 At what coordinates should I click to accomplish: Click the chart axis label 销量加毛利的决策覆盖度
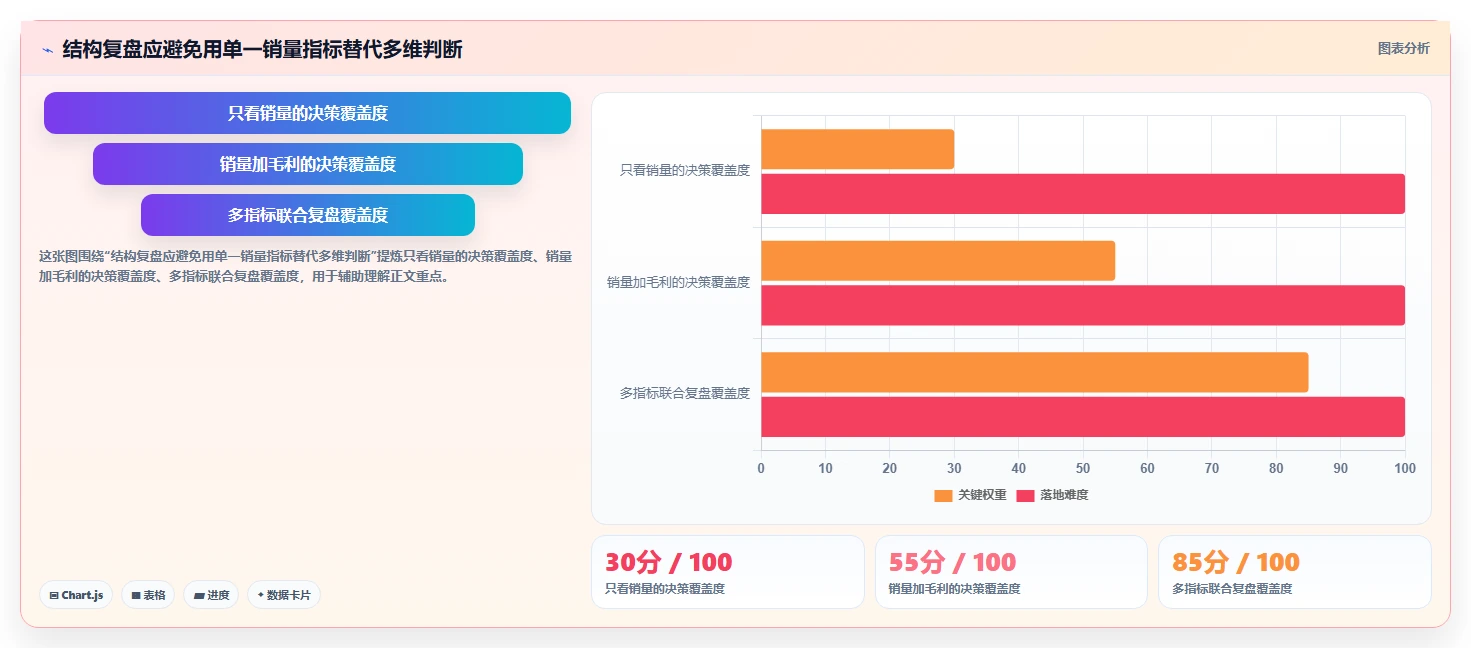pos(678,283)
